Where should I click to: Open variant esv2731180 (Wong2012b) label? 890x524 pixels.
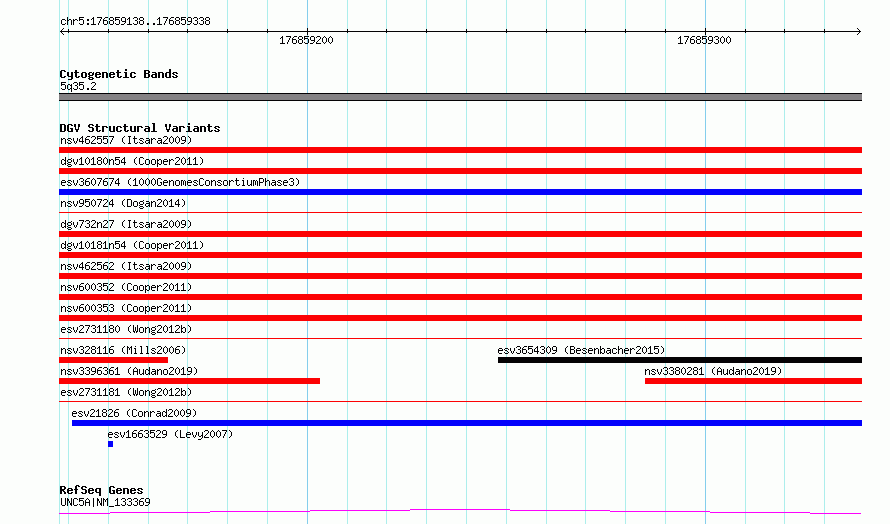tap(126, 329)
